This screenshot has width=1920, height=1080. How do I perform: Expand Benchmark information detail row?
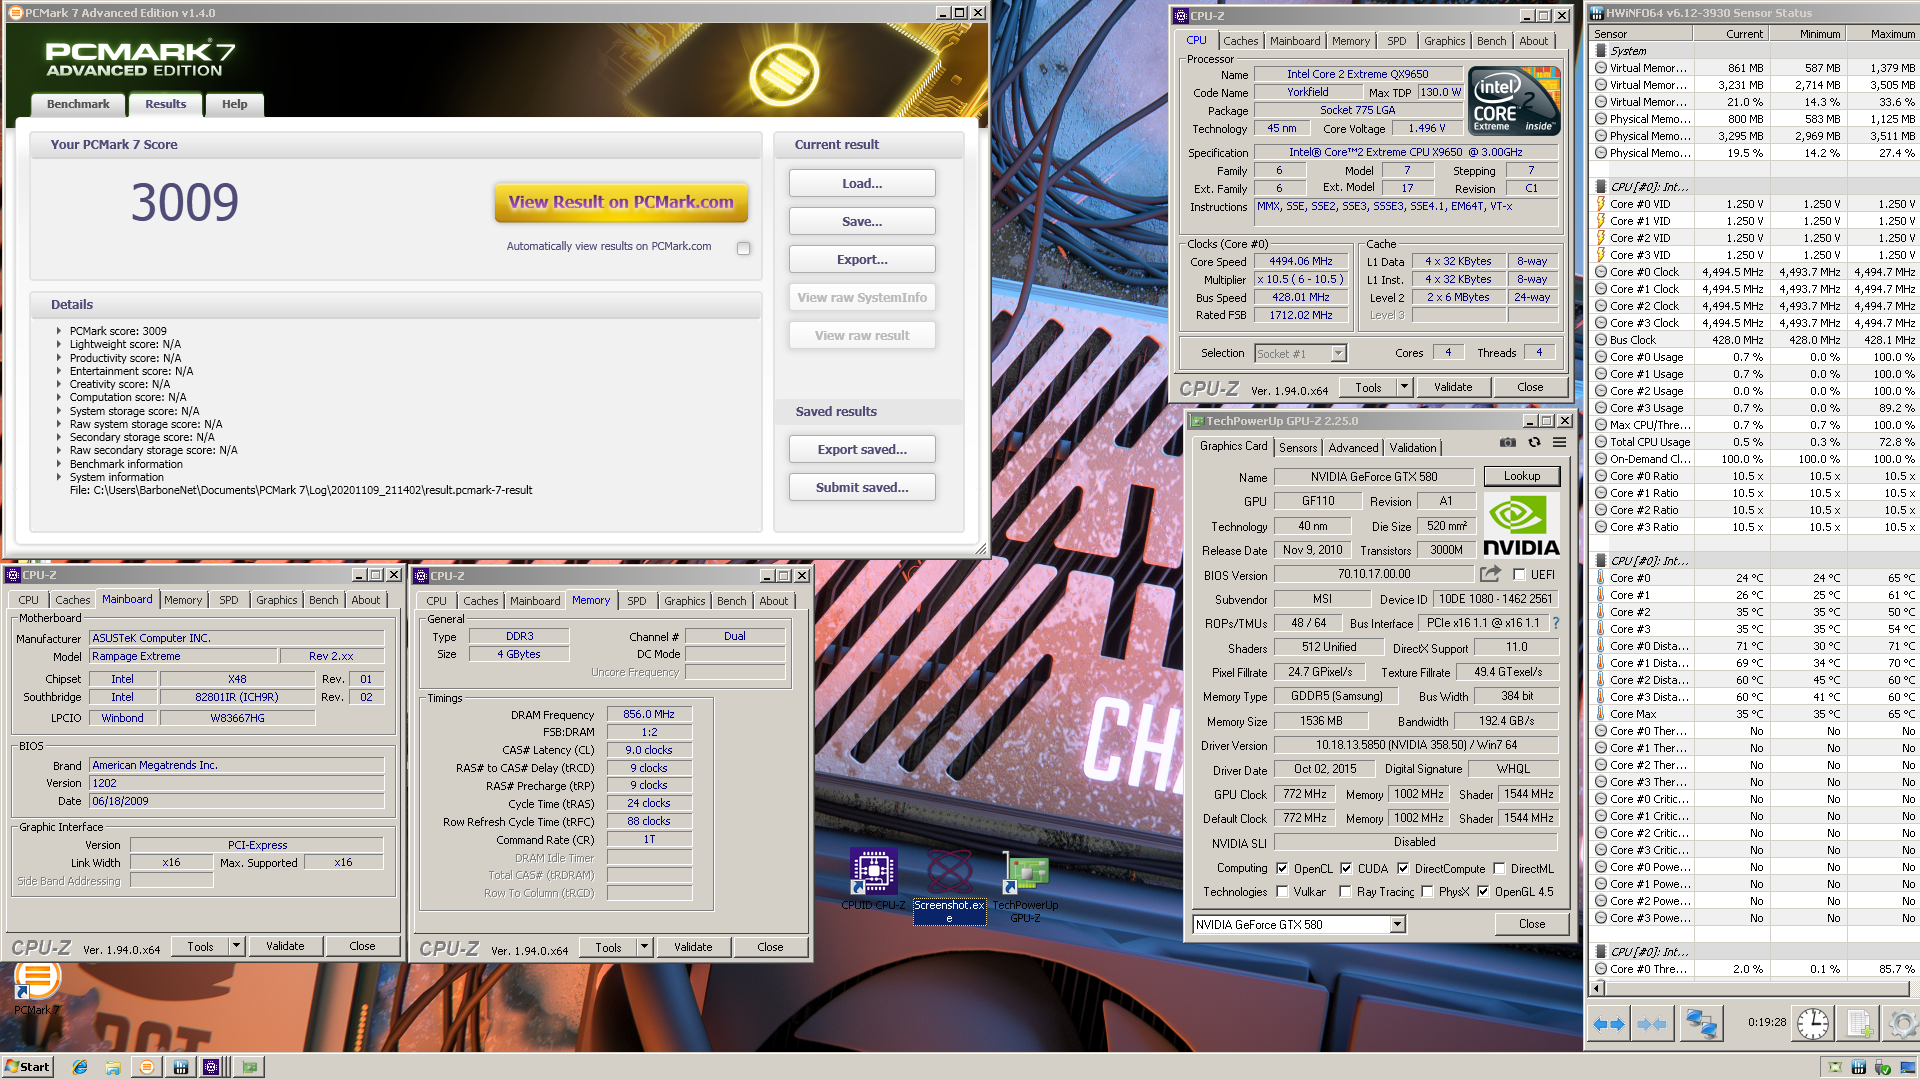(59, 464)
